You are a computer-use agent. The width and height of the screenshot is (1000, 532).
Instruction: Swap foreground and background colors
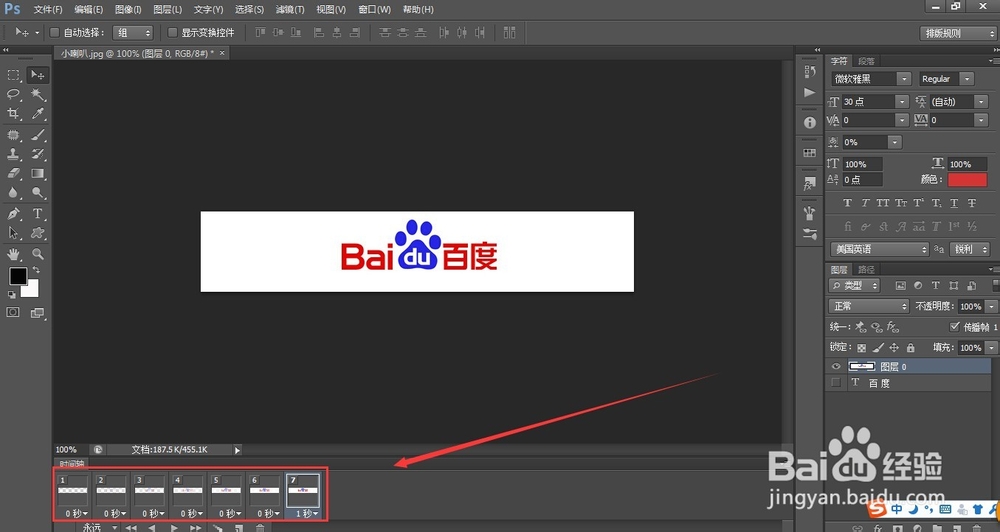pos(36,270)
